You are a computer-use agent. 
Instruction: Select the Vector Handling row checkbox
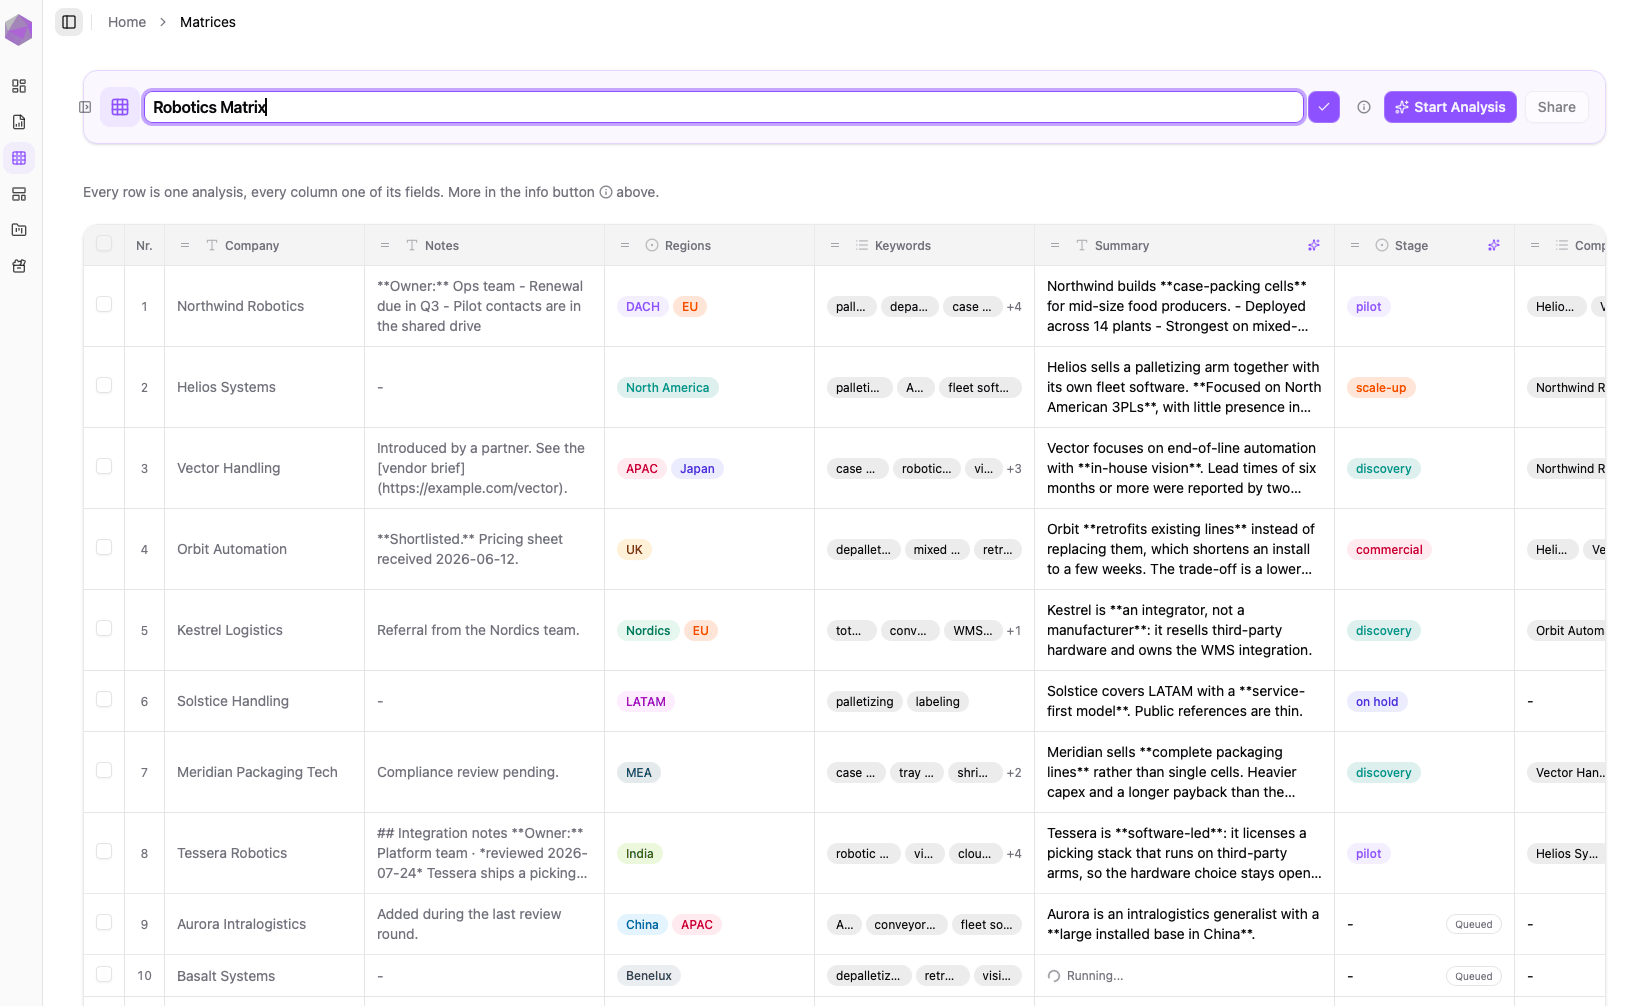[104, 466]
